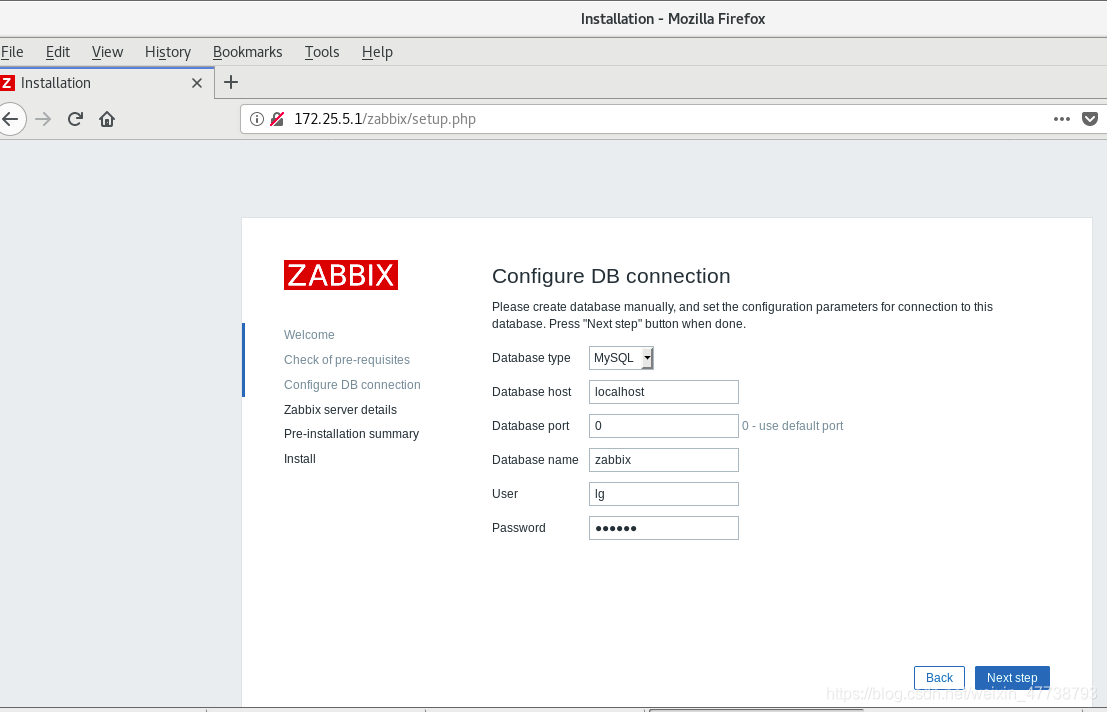Viewport: 1107px width, 712px height.
Task: Open a new tab with plus icon
Action: coord(231,82)
